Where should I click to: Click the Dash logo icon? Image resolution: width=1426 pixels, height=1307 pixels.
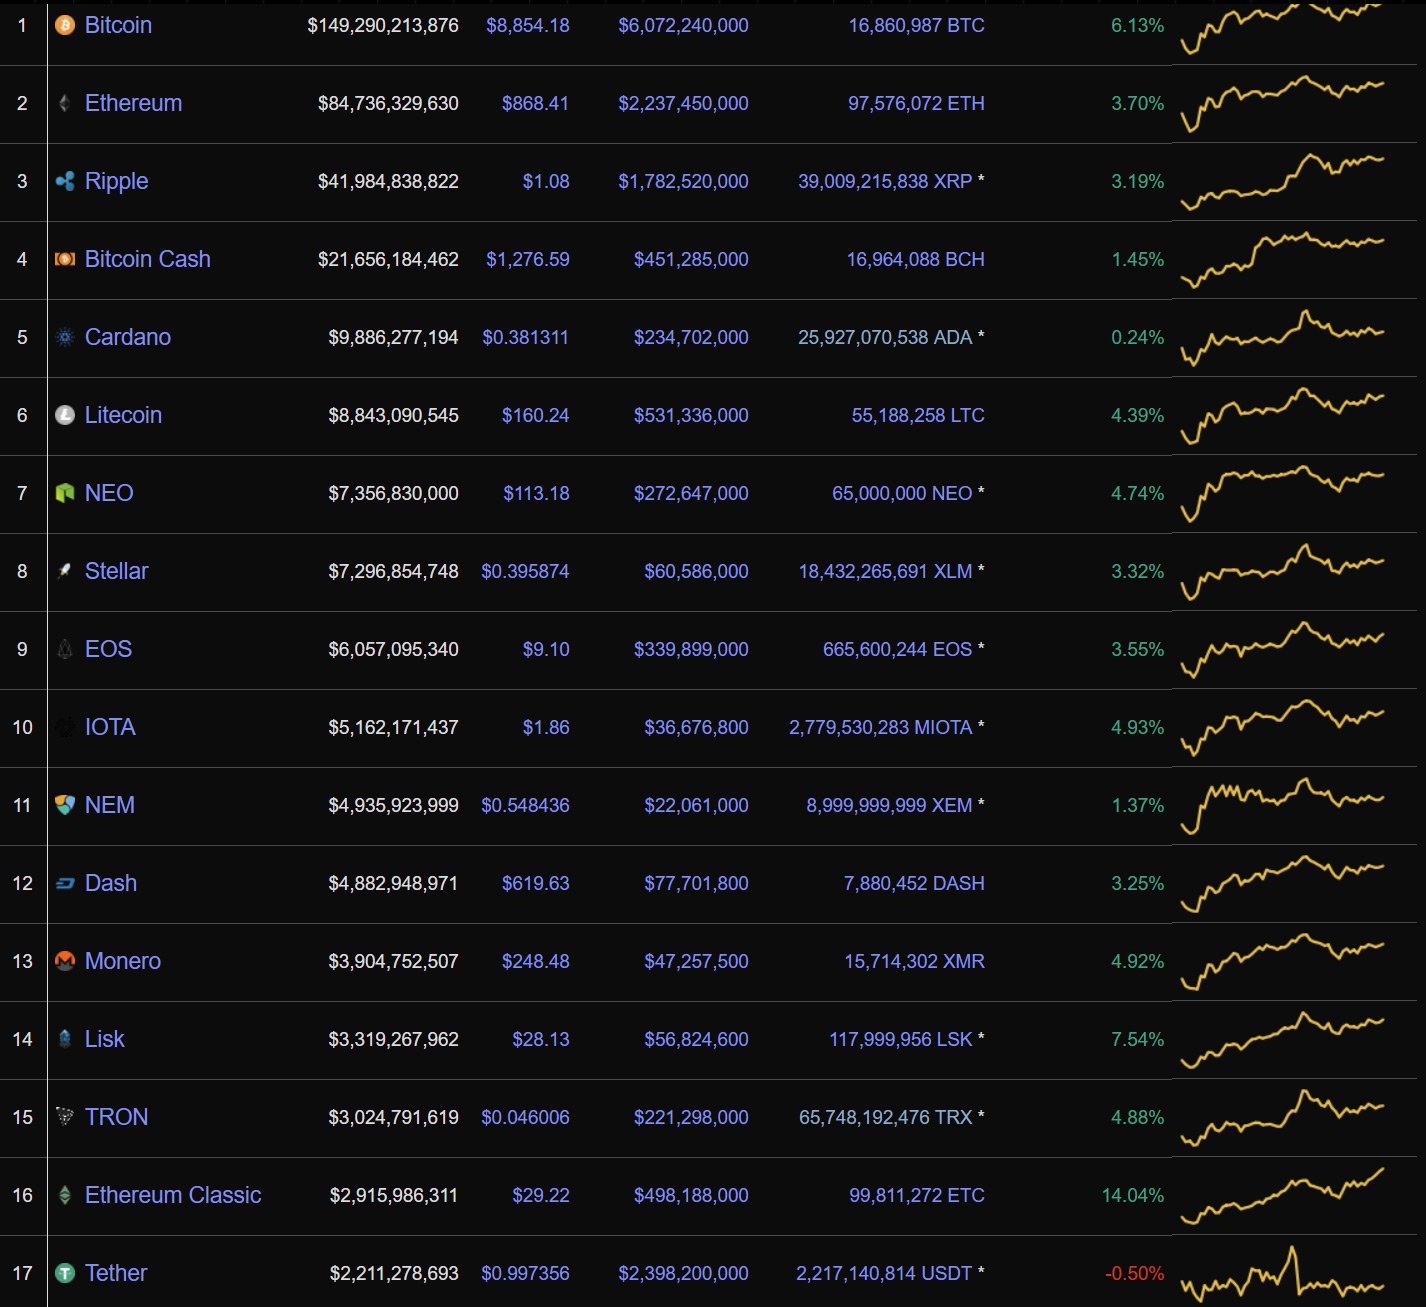coord(65,883)
